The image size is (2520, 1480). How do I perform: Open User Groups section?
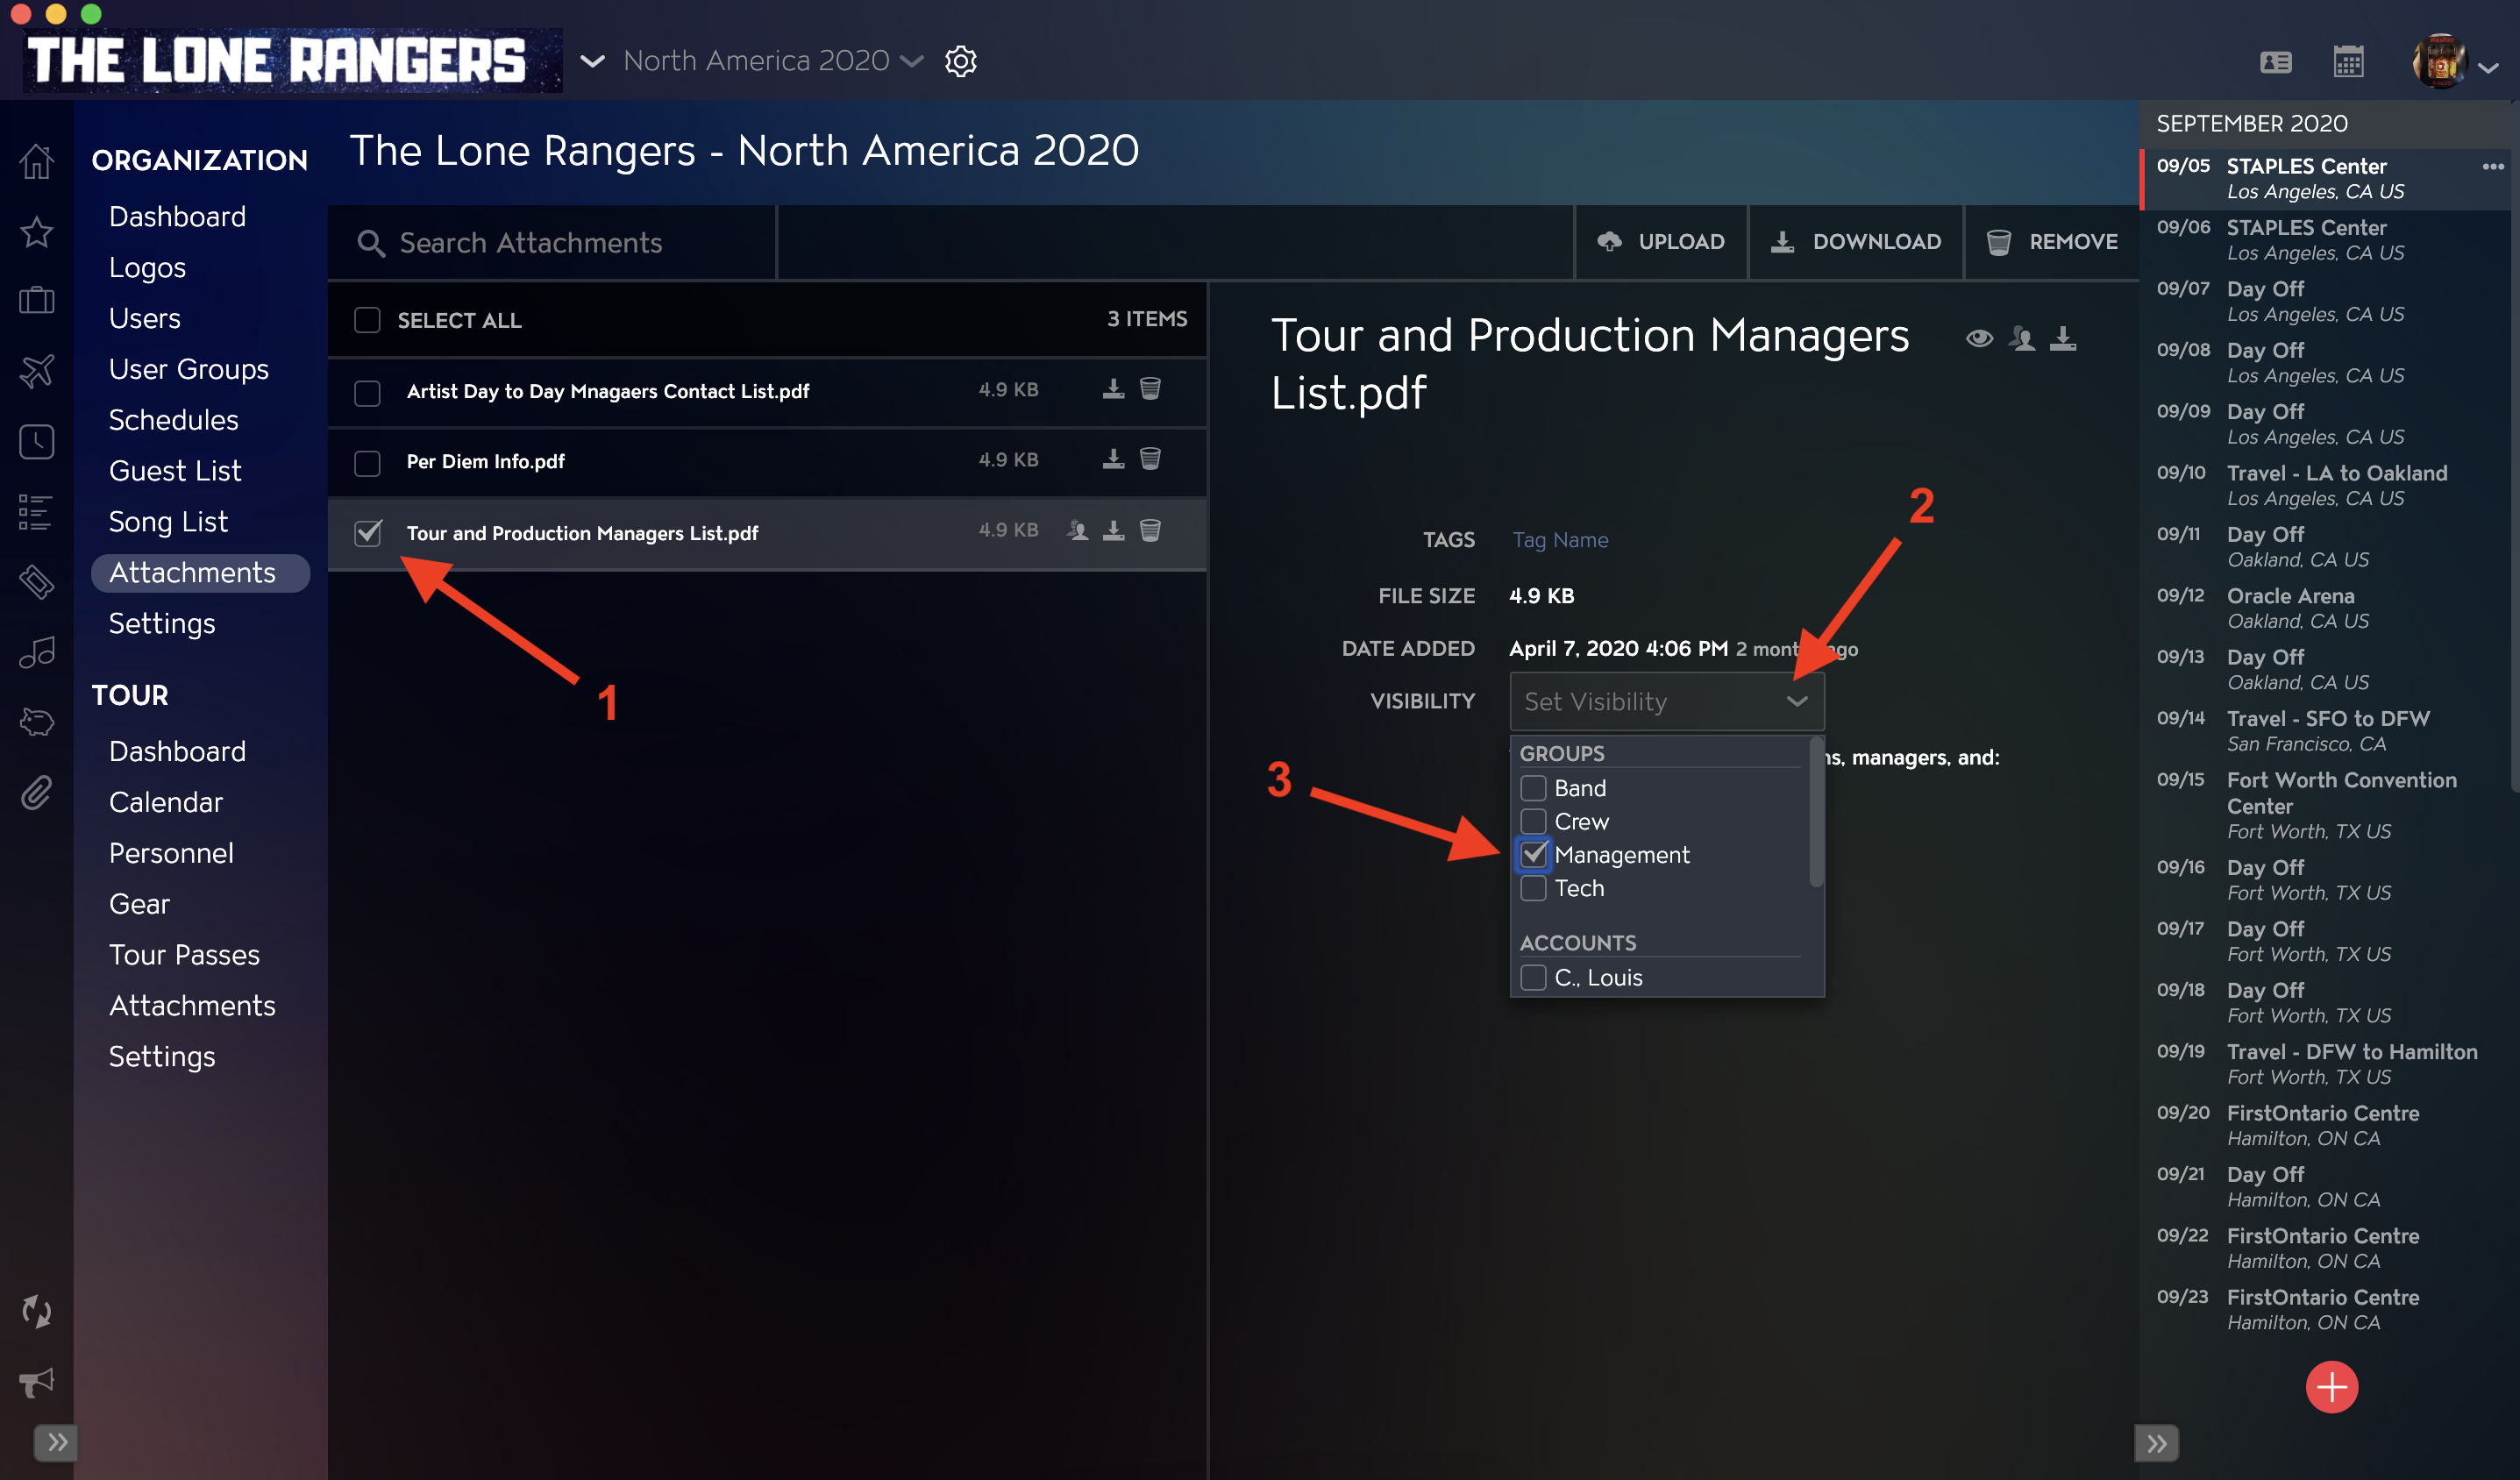188,369
